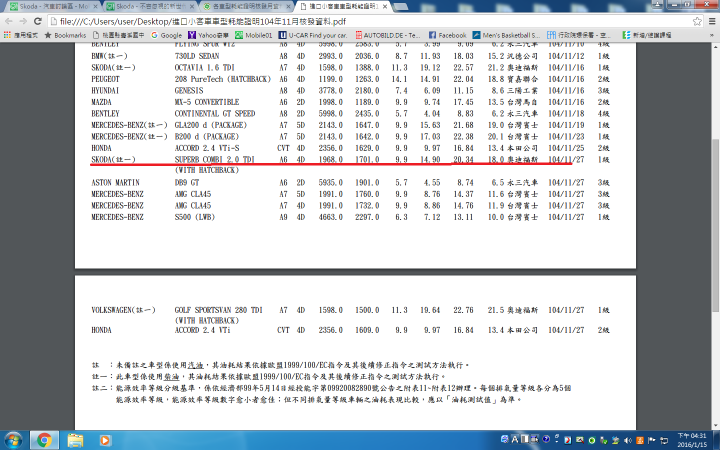720x450 pixels.
Task: Click the page vertical scrollbar thumb
Action: pos(715,225)
